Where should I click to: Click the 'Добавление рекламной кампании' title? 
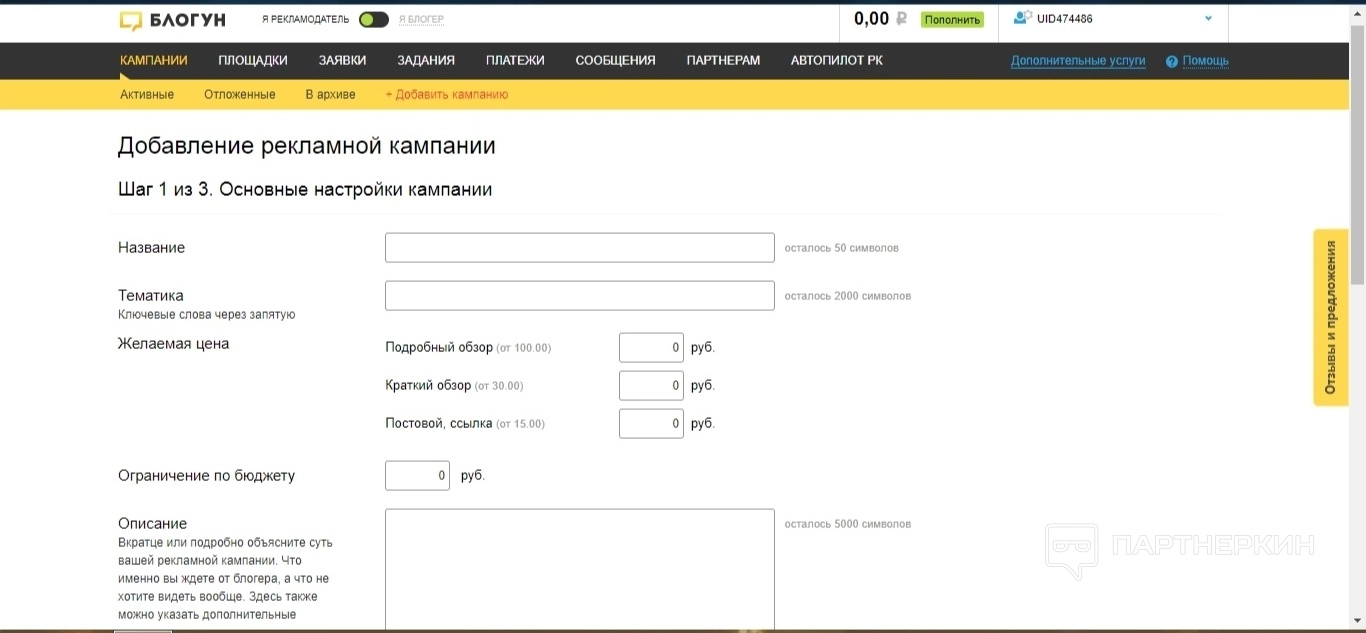(307, 146)
